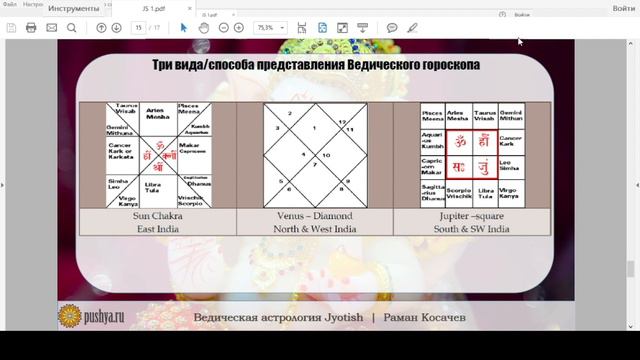Click the vertical scrollbar down arrow
The image size is (640, 360).
(631, 326)
